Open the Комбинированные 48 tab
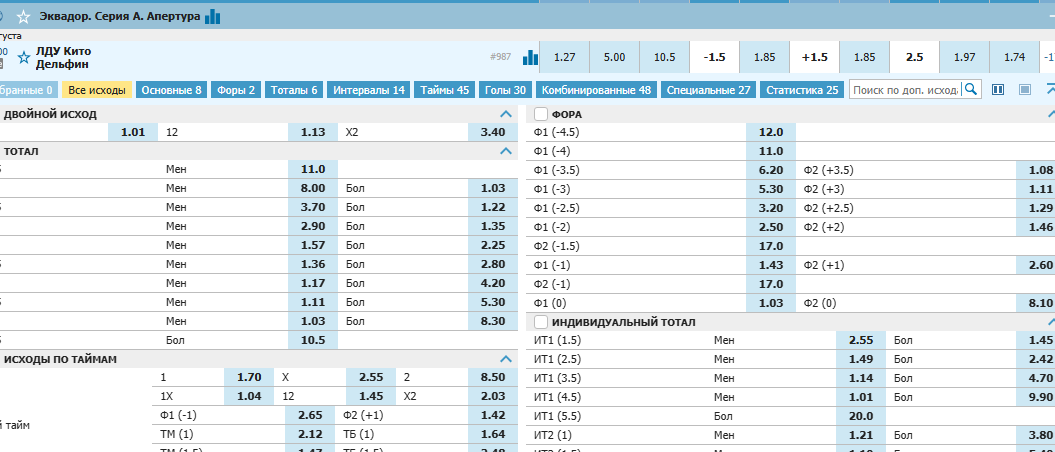The width and height of the screenshot is (1055, 452). [596, 90]
